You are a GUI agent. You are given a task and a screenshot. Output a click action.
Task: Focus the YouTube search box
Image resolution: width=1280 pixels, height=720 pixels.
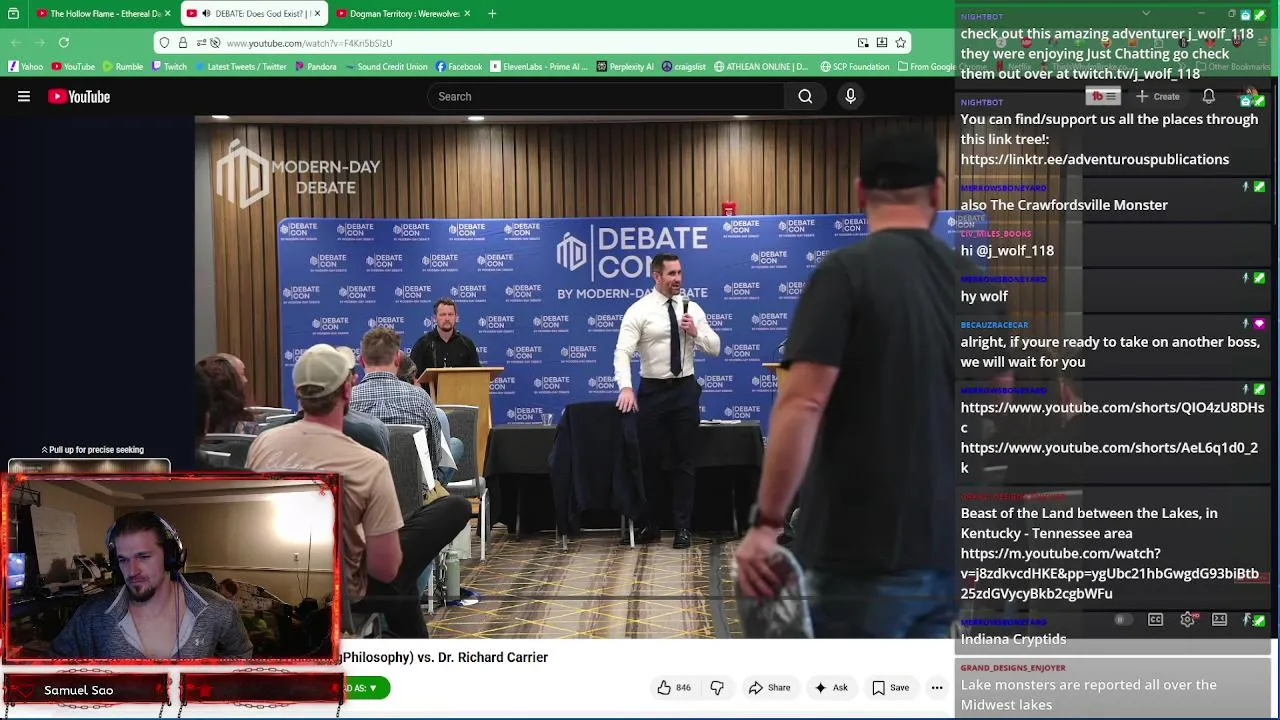coord(607,97)
